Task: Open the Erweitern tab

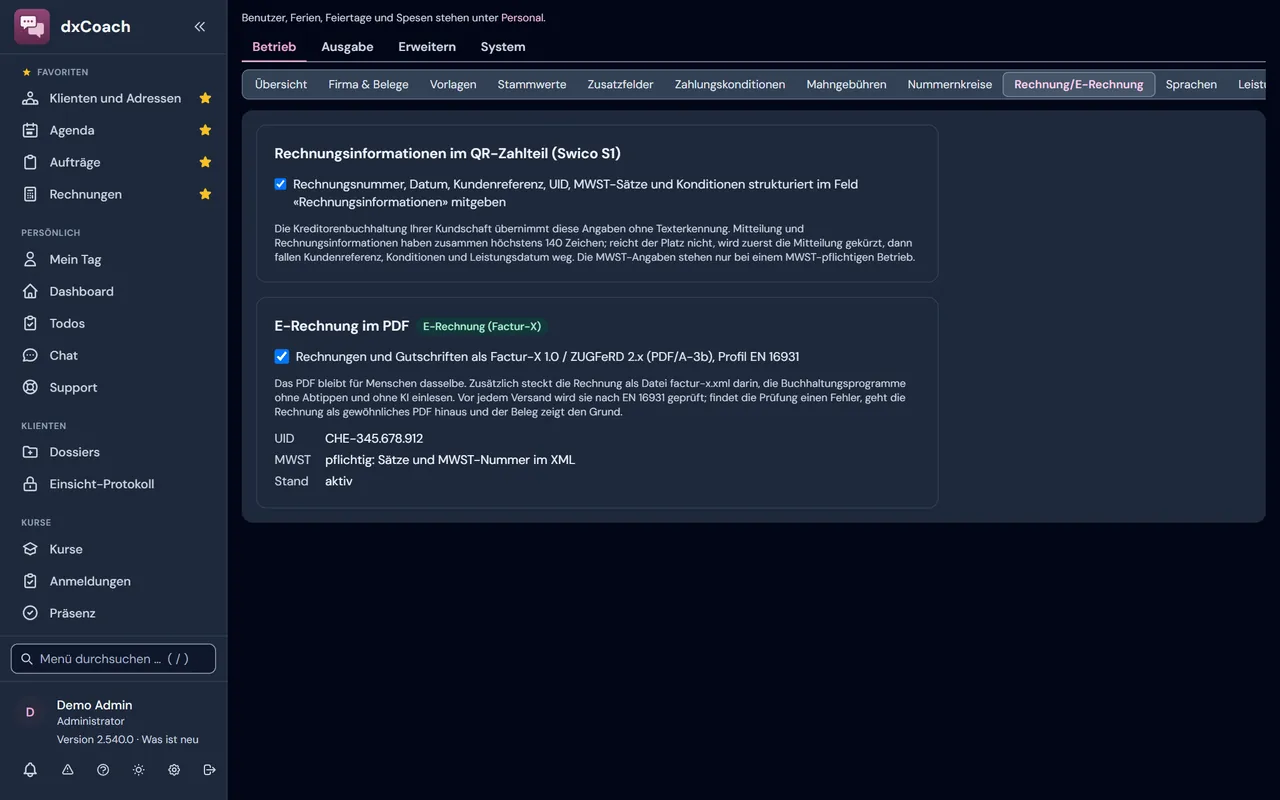Action: coord(427,47)
